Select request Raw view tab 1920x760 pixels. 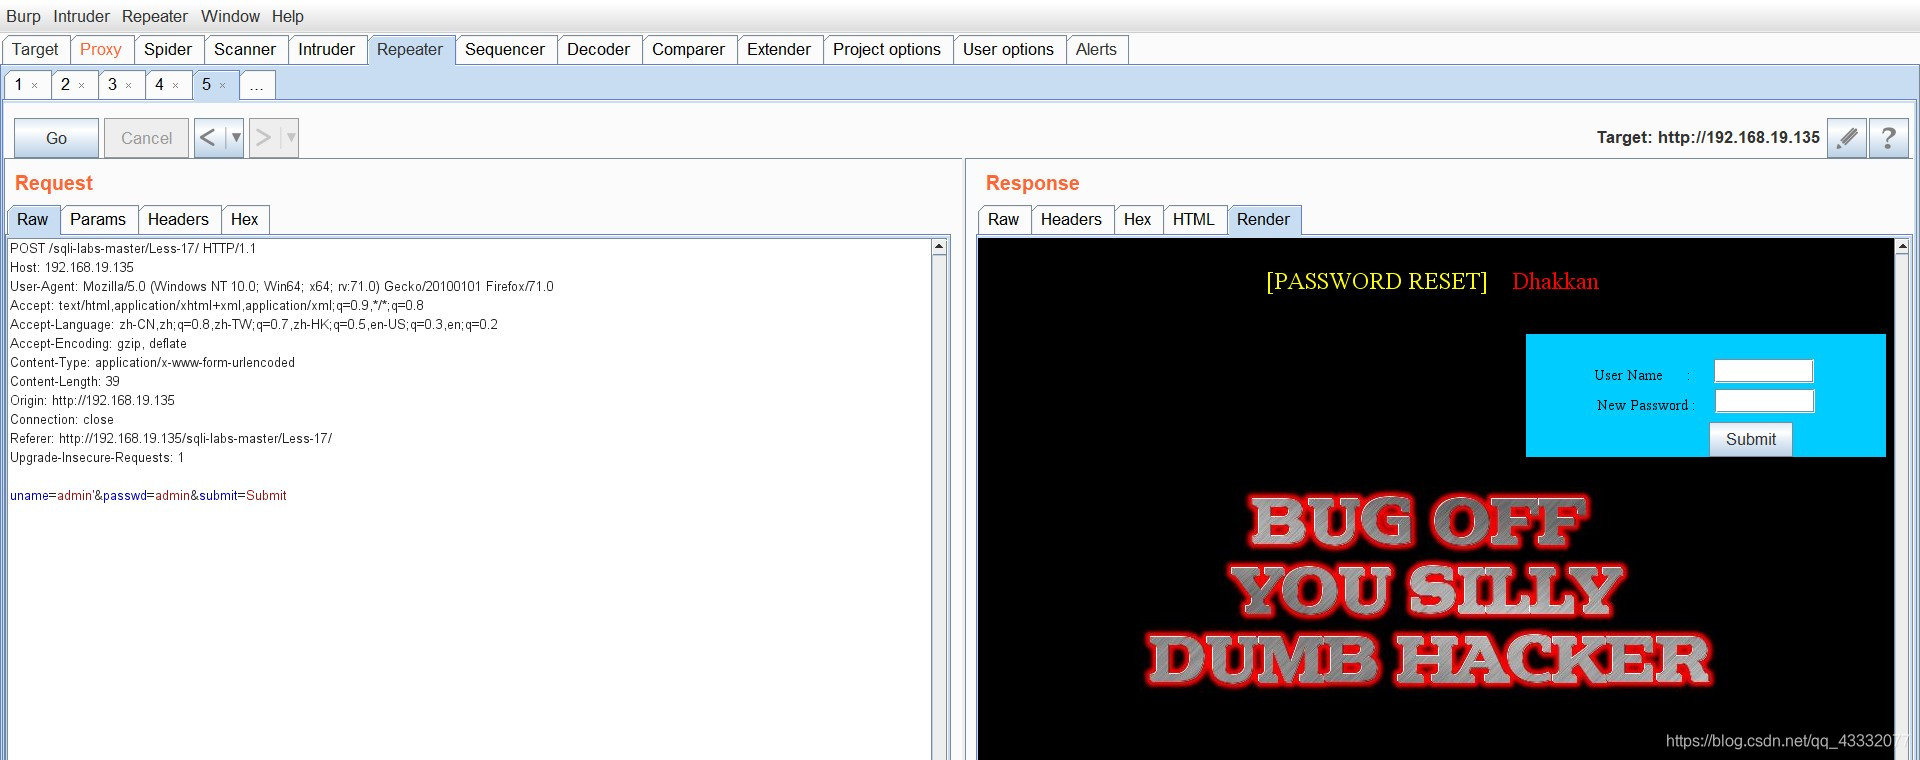click(32, 220)
